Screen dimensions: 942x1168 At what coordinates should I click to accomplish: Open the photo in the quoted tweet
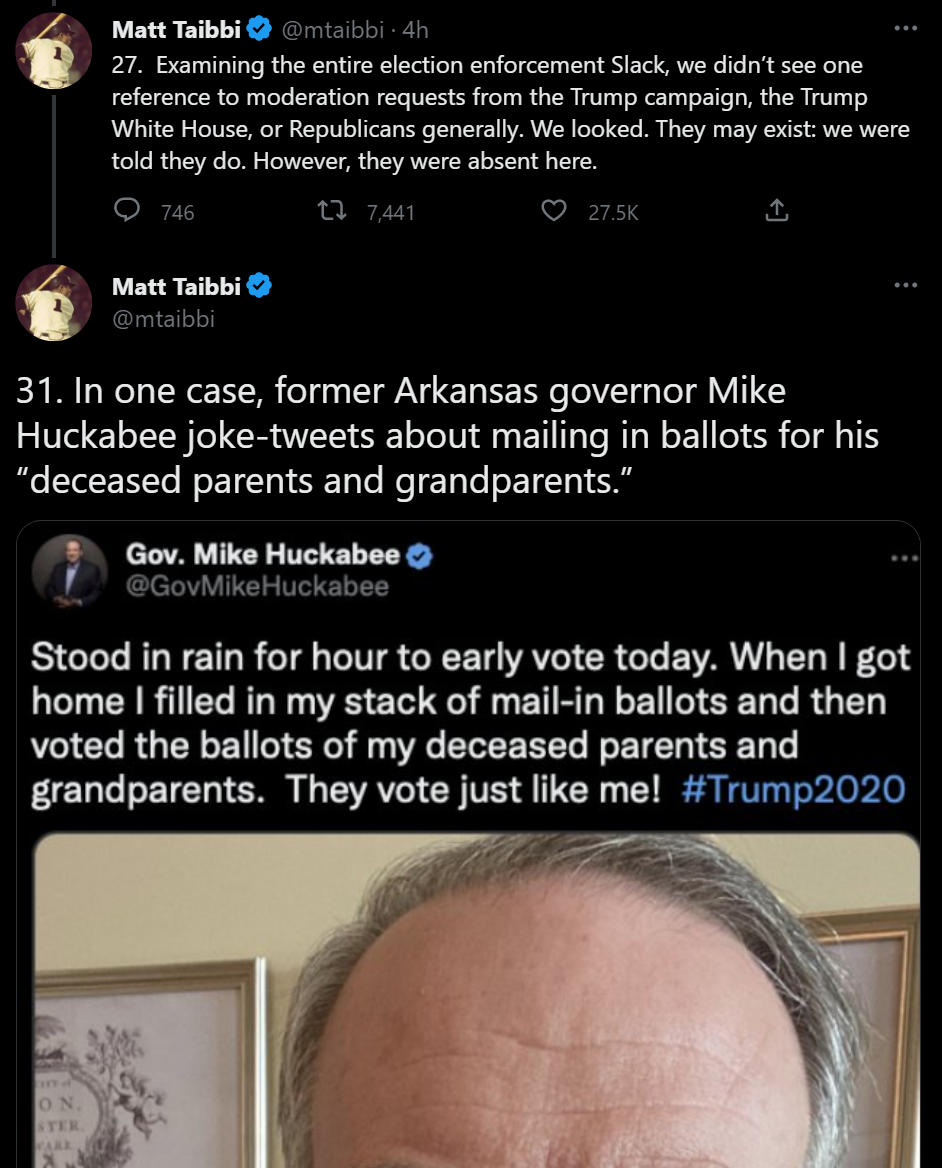click(477, 1000)
